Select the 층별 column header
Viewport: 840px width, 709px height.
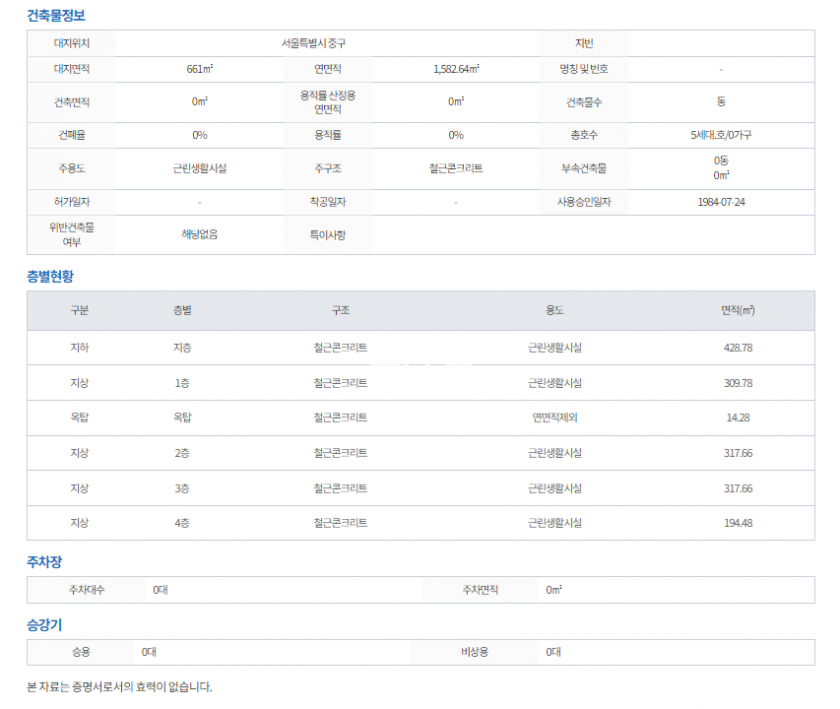point(182,311)
